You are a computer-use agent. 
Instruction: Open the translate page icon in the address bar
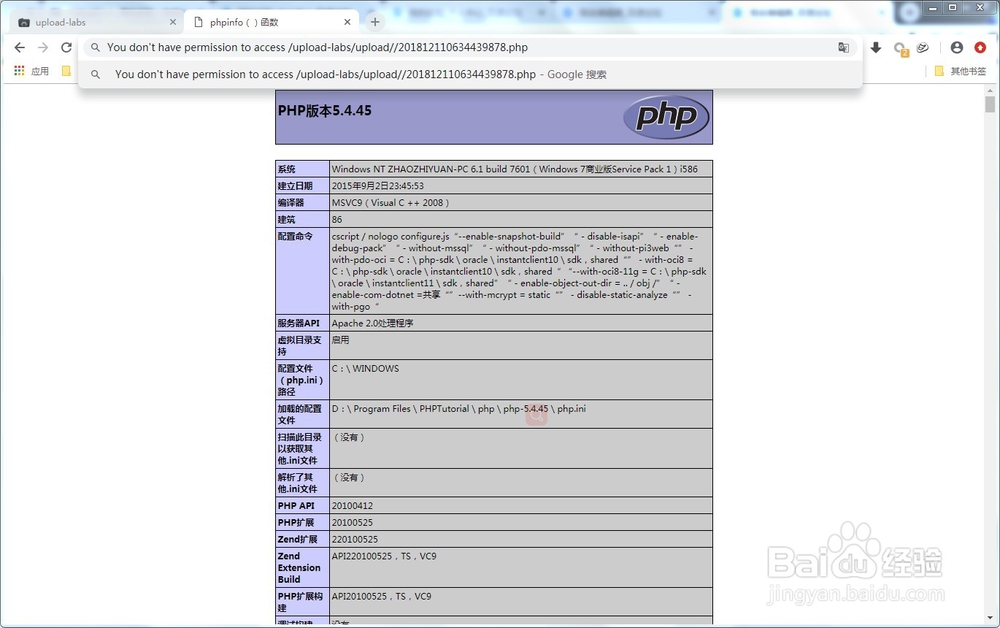coord(843,47)
